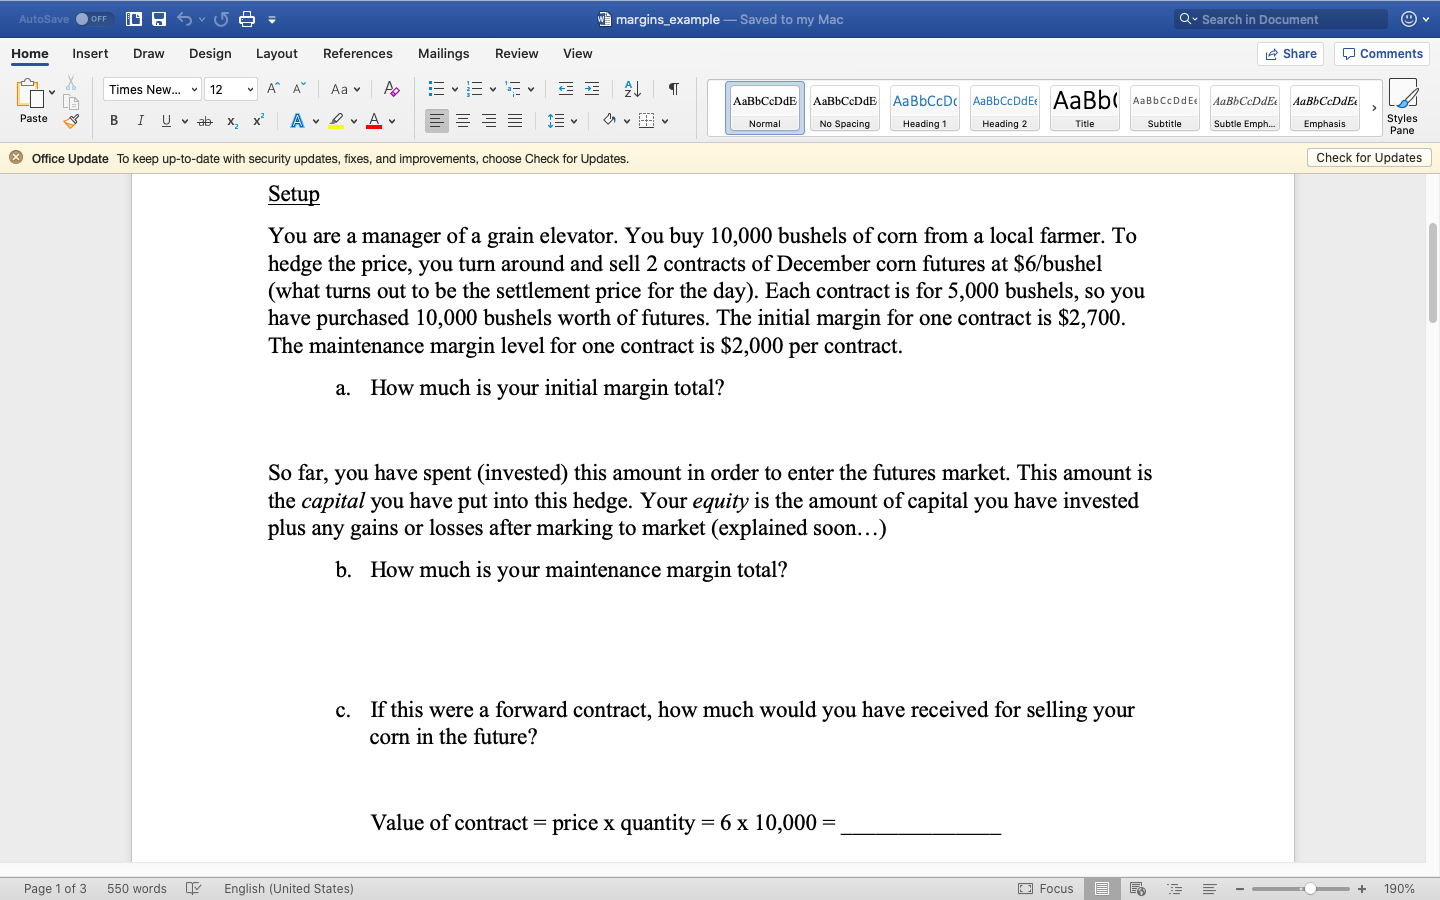Open the Paste options dropdown arrow

(52, 93)
